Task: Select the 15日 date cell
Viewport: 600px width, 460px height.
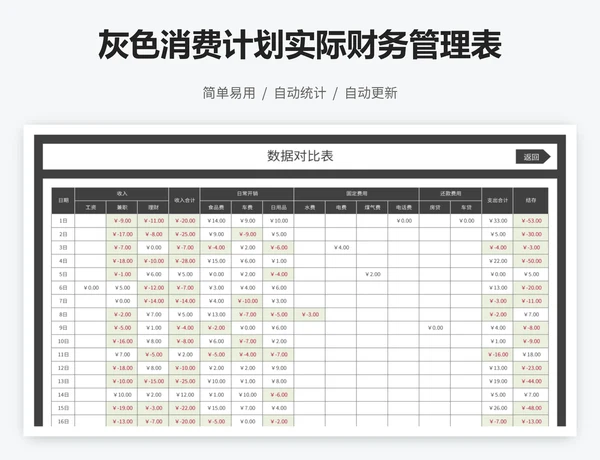Action: [x=64, y=408]
